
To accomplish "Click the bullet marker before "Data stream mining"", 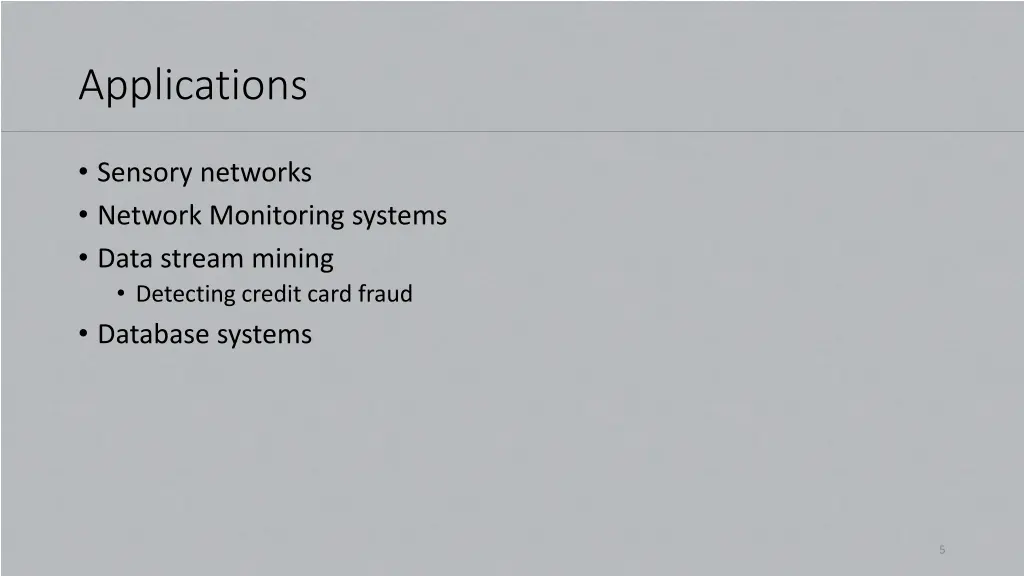I will click(x=82, y=259).
